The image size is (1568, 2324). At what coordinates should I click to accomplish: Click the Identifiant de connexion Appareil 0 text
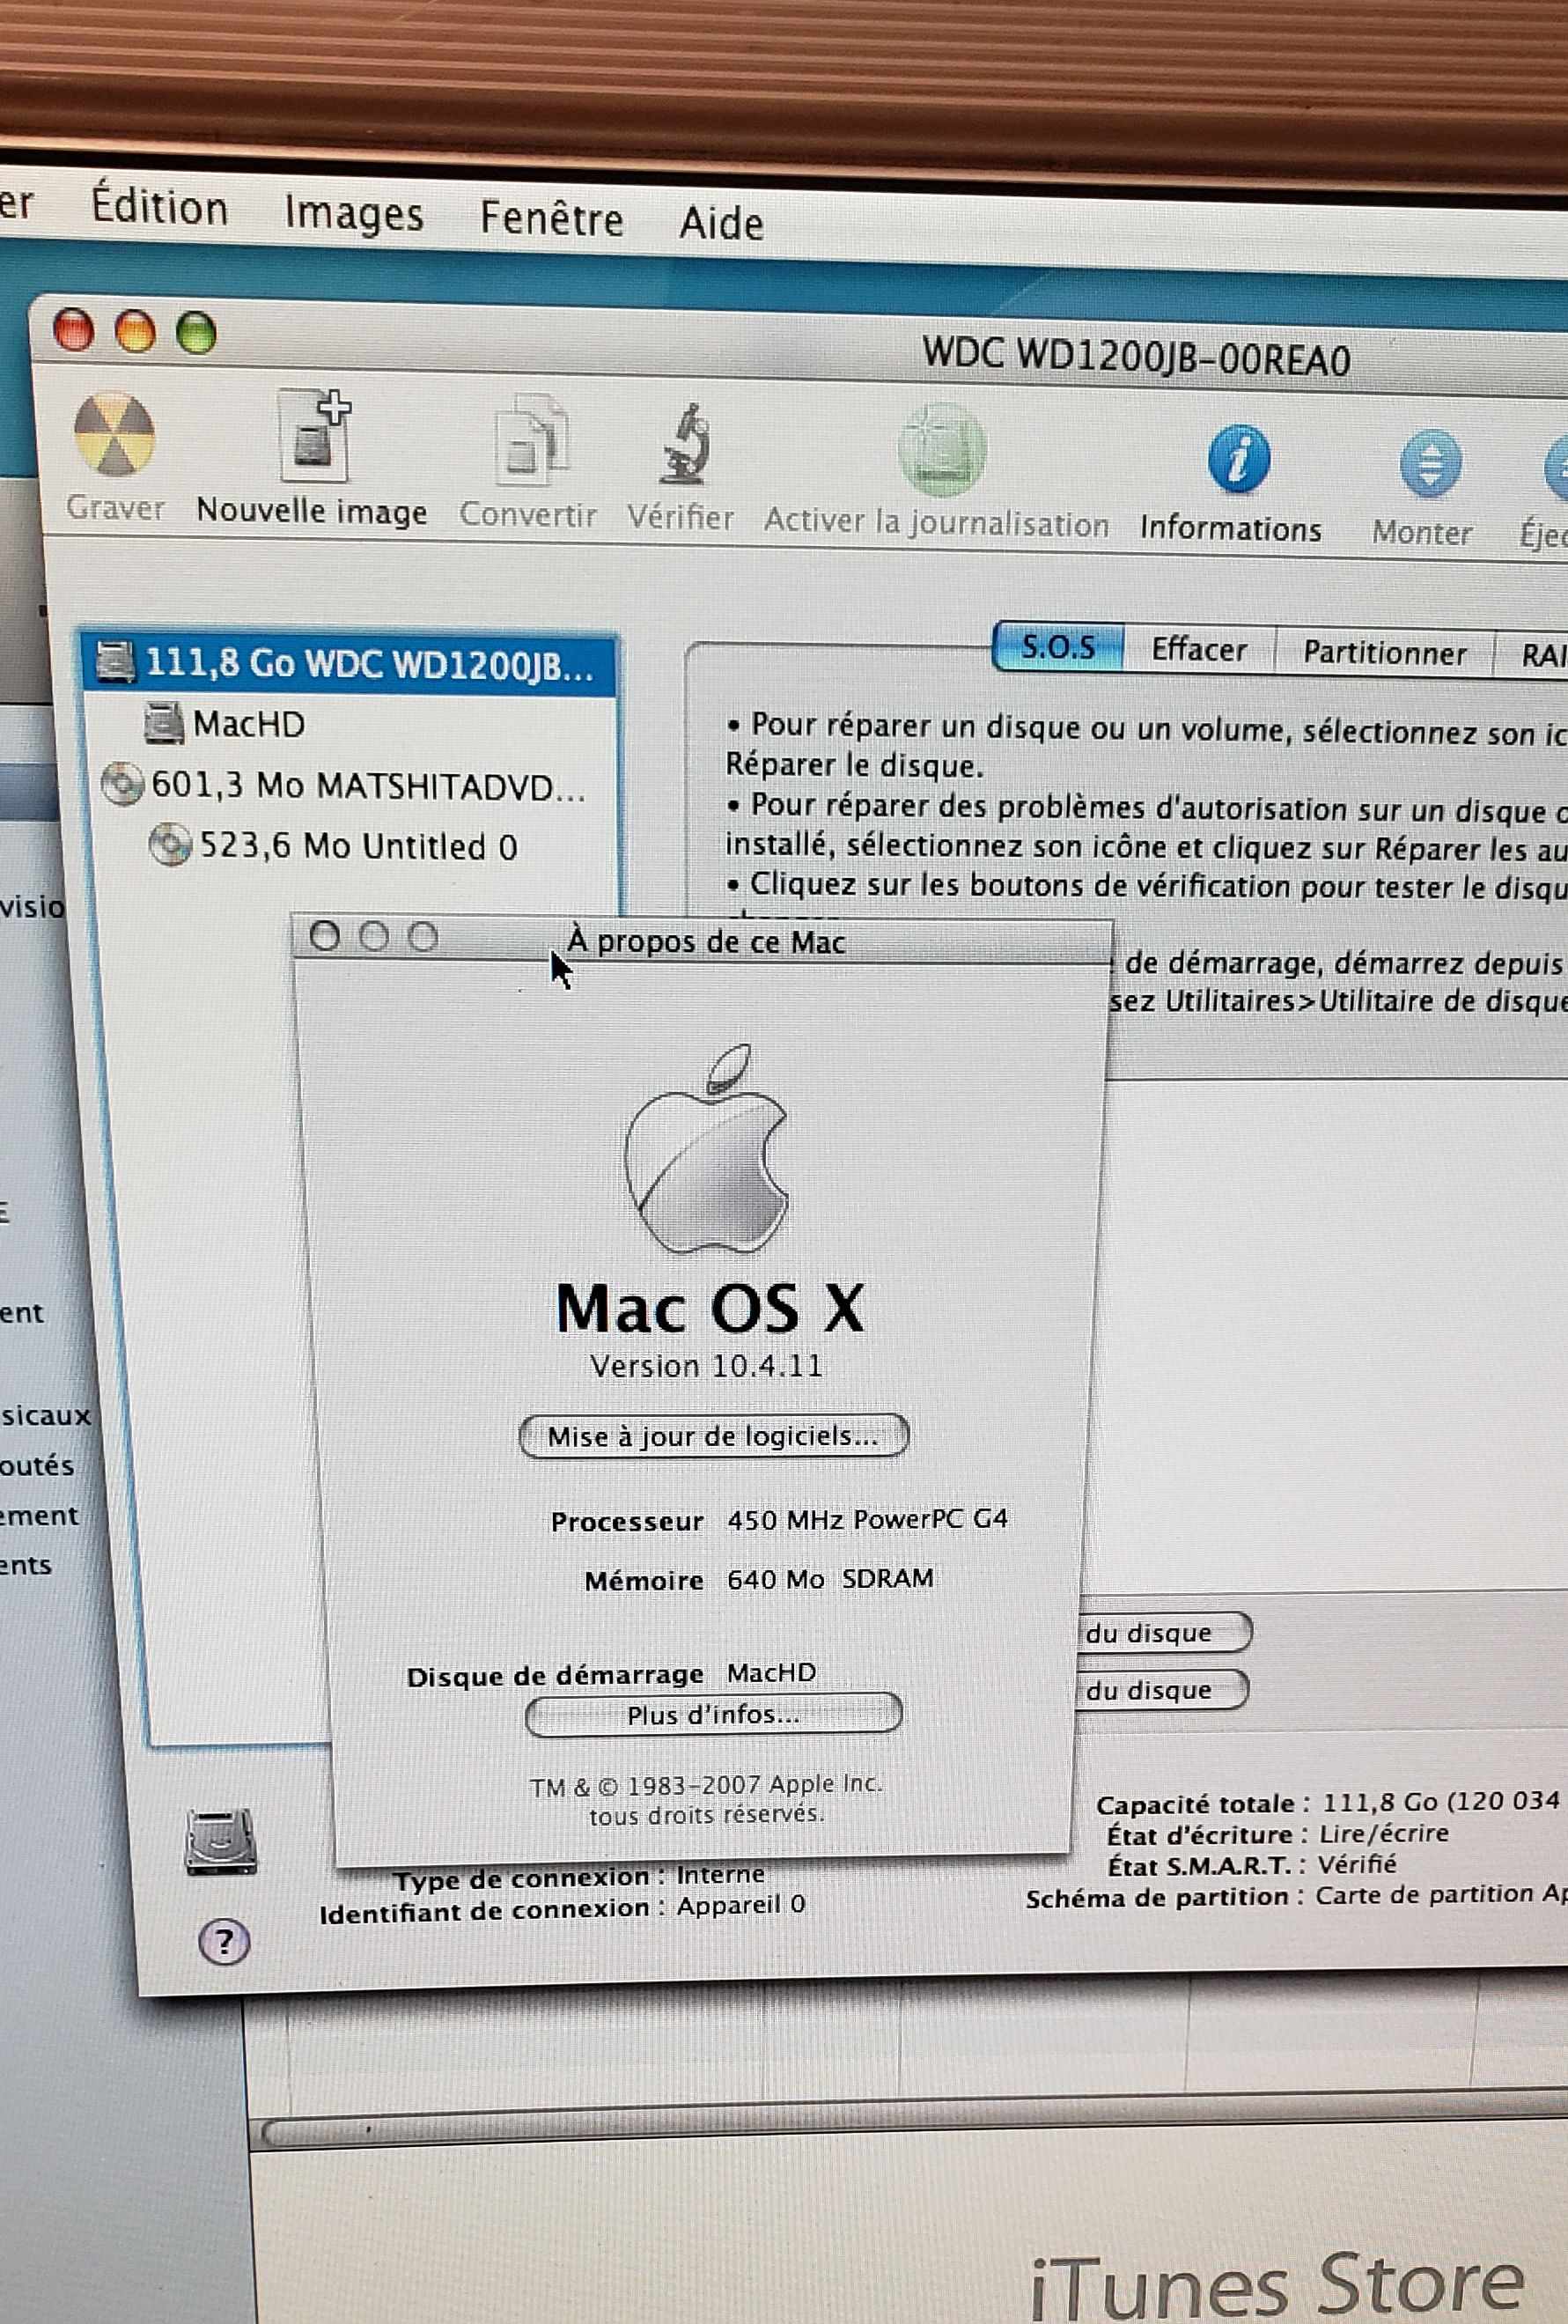(562, 1908)
